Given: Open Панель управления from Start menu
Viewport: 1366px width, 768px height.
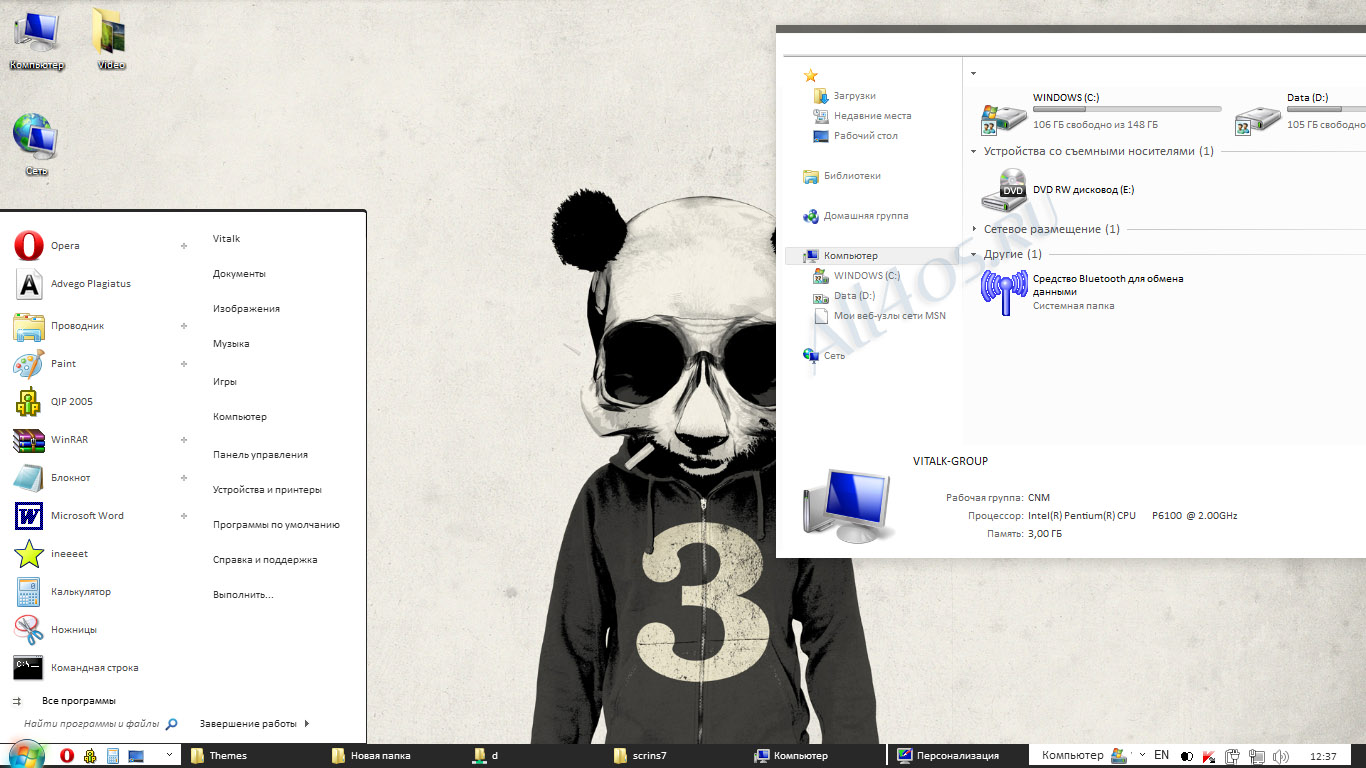Looking at the screenshot, I should [260, 455].
